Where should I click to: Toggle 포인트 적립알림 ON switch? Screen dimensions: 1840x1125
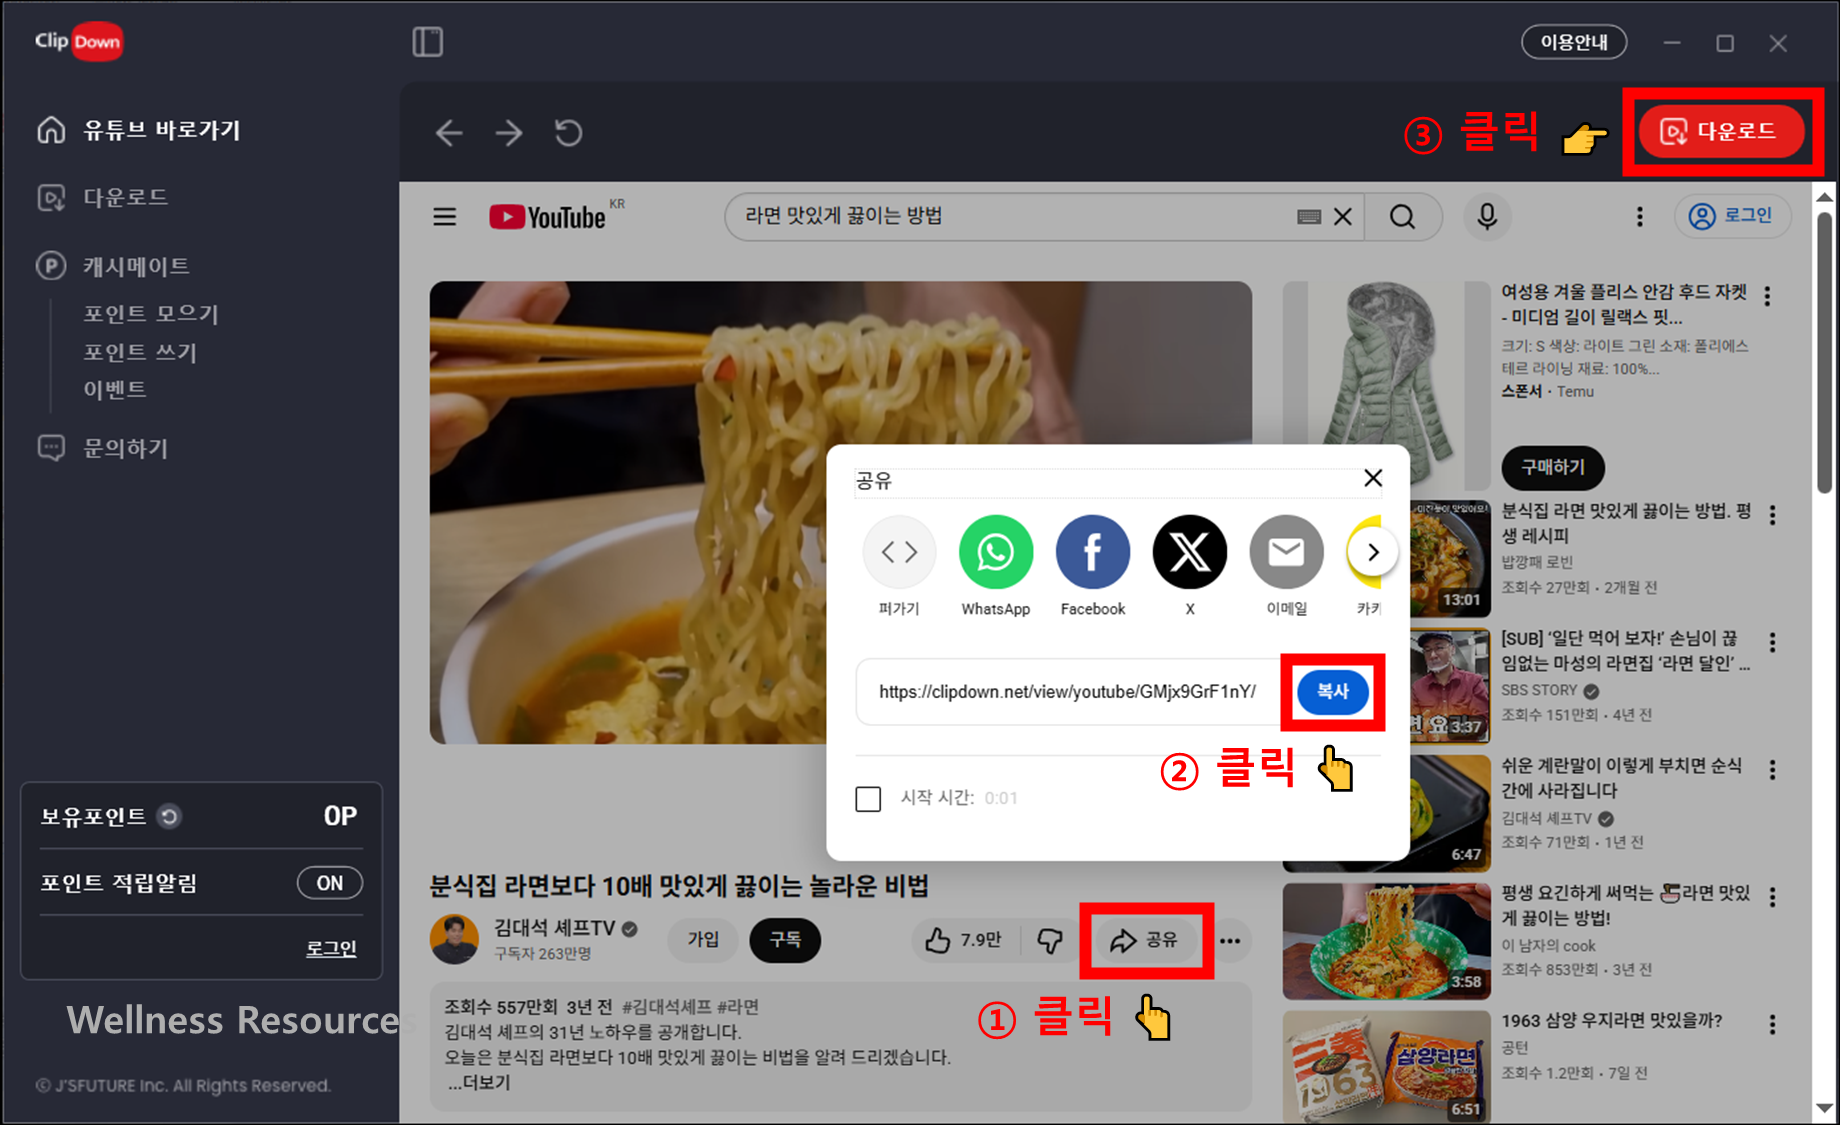(330, 883)
